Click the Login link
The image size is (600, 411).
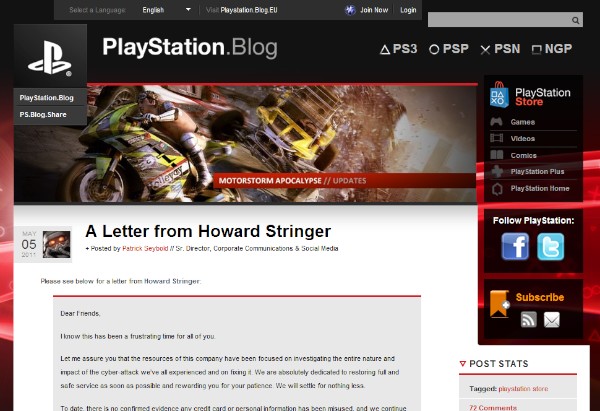coord(408,10)
